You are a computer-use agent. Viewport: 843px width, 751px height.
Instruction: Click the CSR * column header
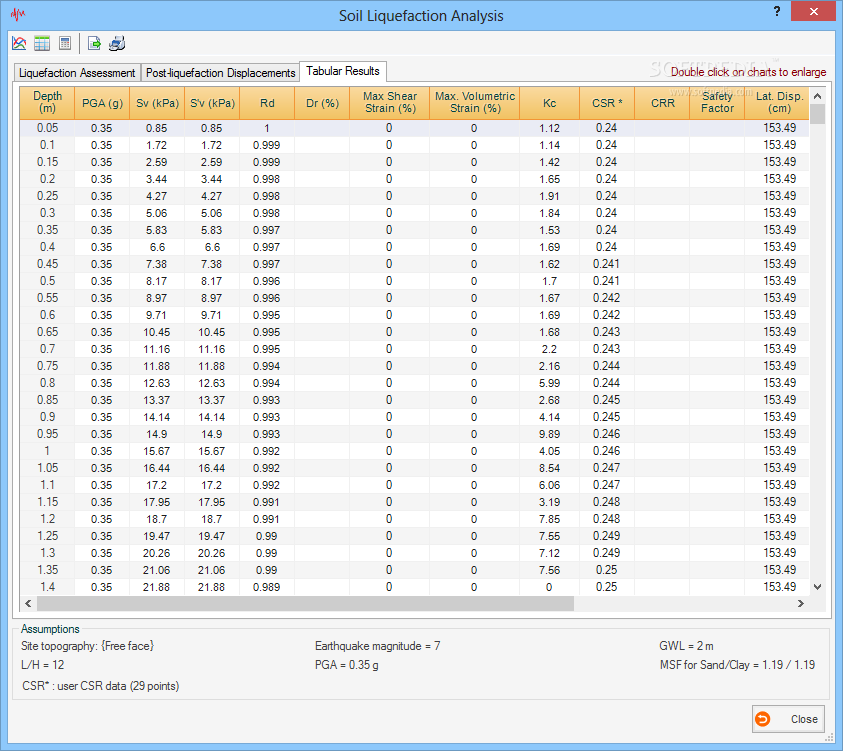(607, 103)
